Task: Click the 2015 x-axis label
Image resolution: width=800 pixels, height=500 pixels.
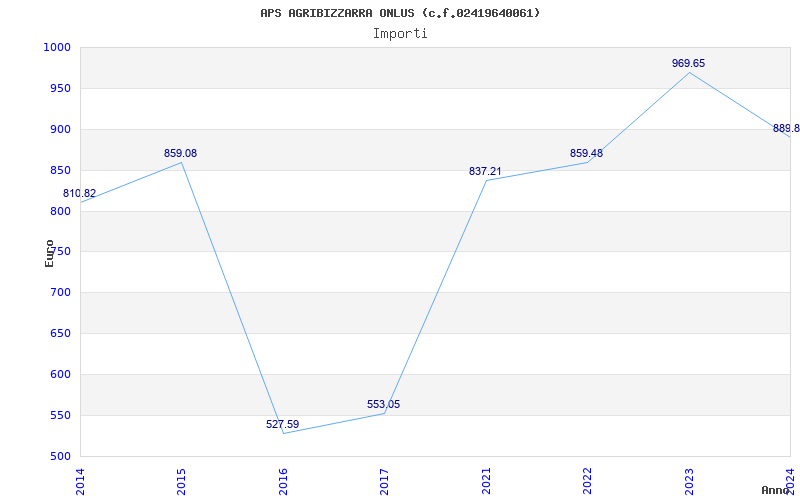Action: click(x=181, y=481)
